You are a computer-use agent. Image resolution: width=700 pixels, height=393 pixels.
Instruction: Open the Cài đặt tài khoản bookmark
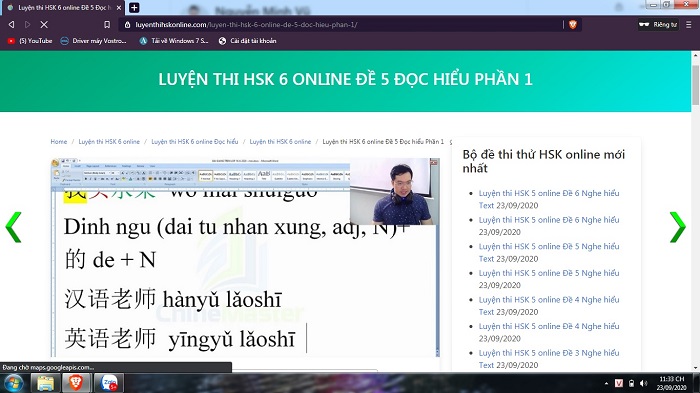click(247, 41)
